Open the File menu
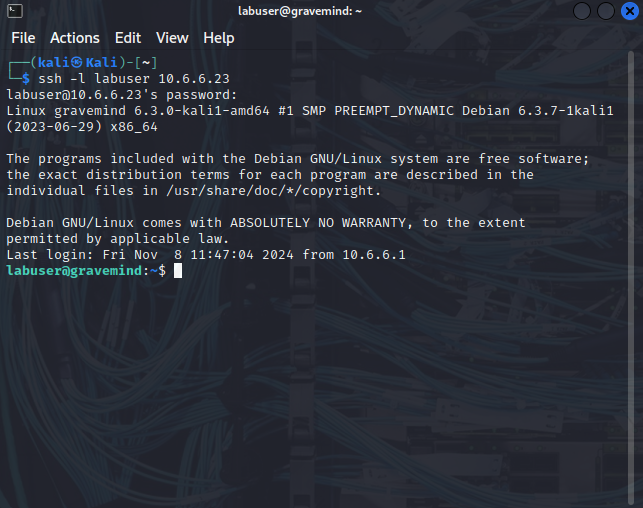Screen dimensions: 643x508 pos(23,38)
